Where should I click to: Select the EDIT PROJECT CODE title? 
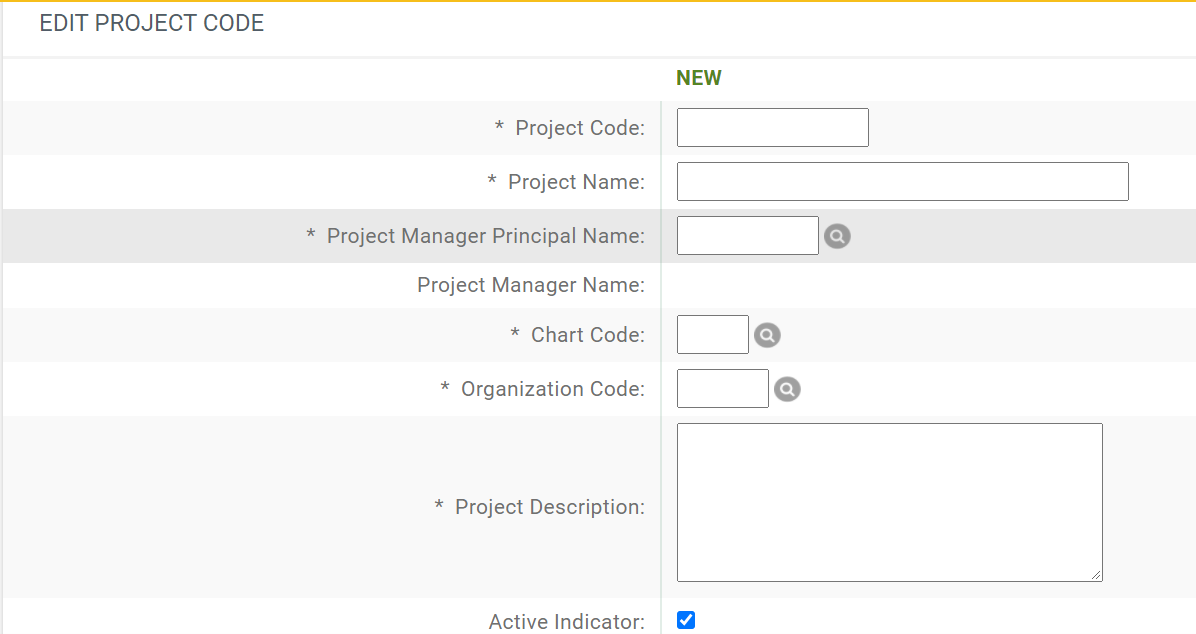[152, 22]
